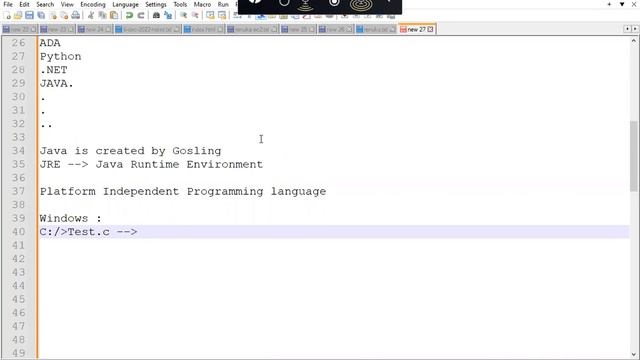Open the Settings menu
Screen dimensions: 640x360
pyautogui.click(x=156, y=4)
